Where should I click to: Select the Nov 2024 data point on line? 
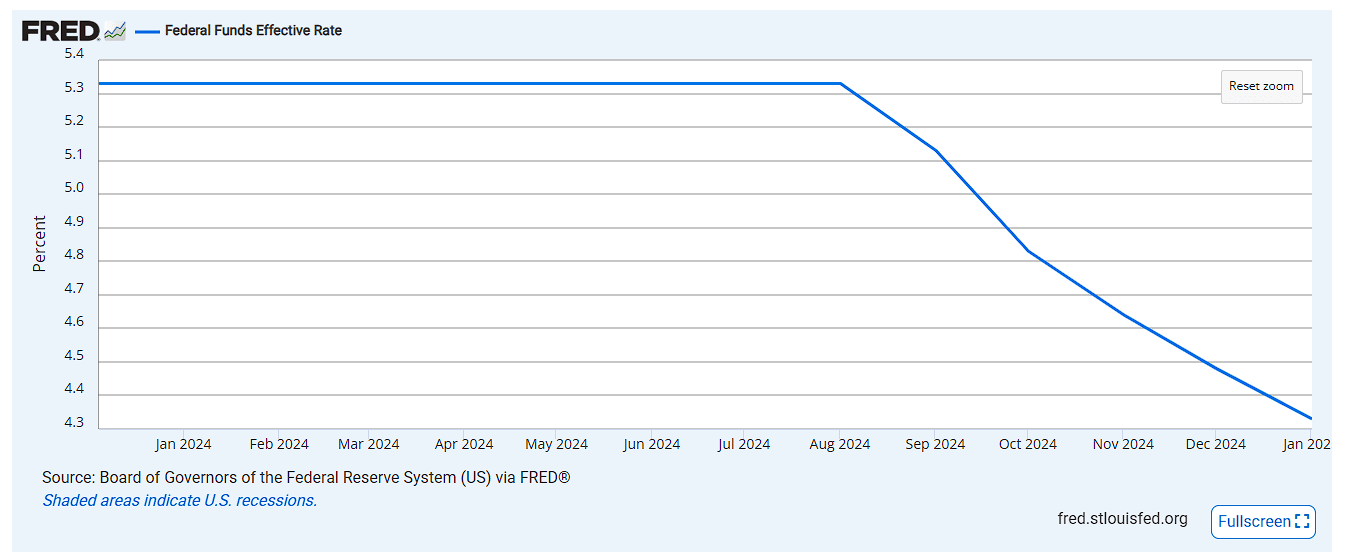1124,316
